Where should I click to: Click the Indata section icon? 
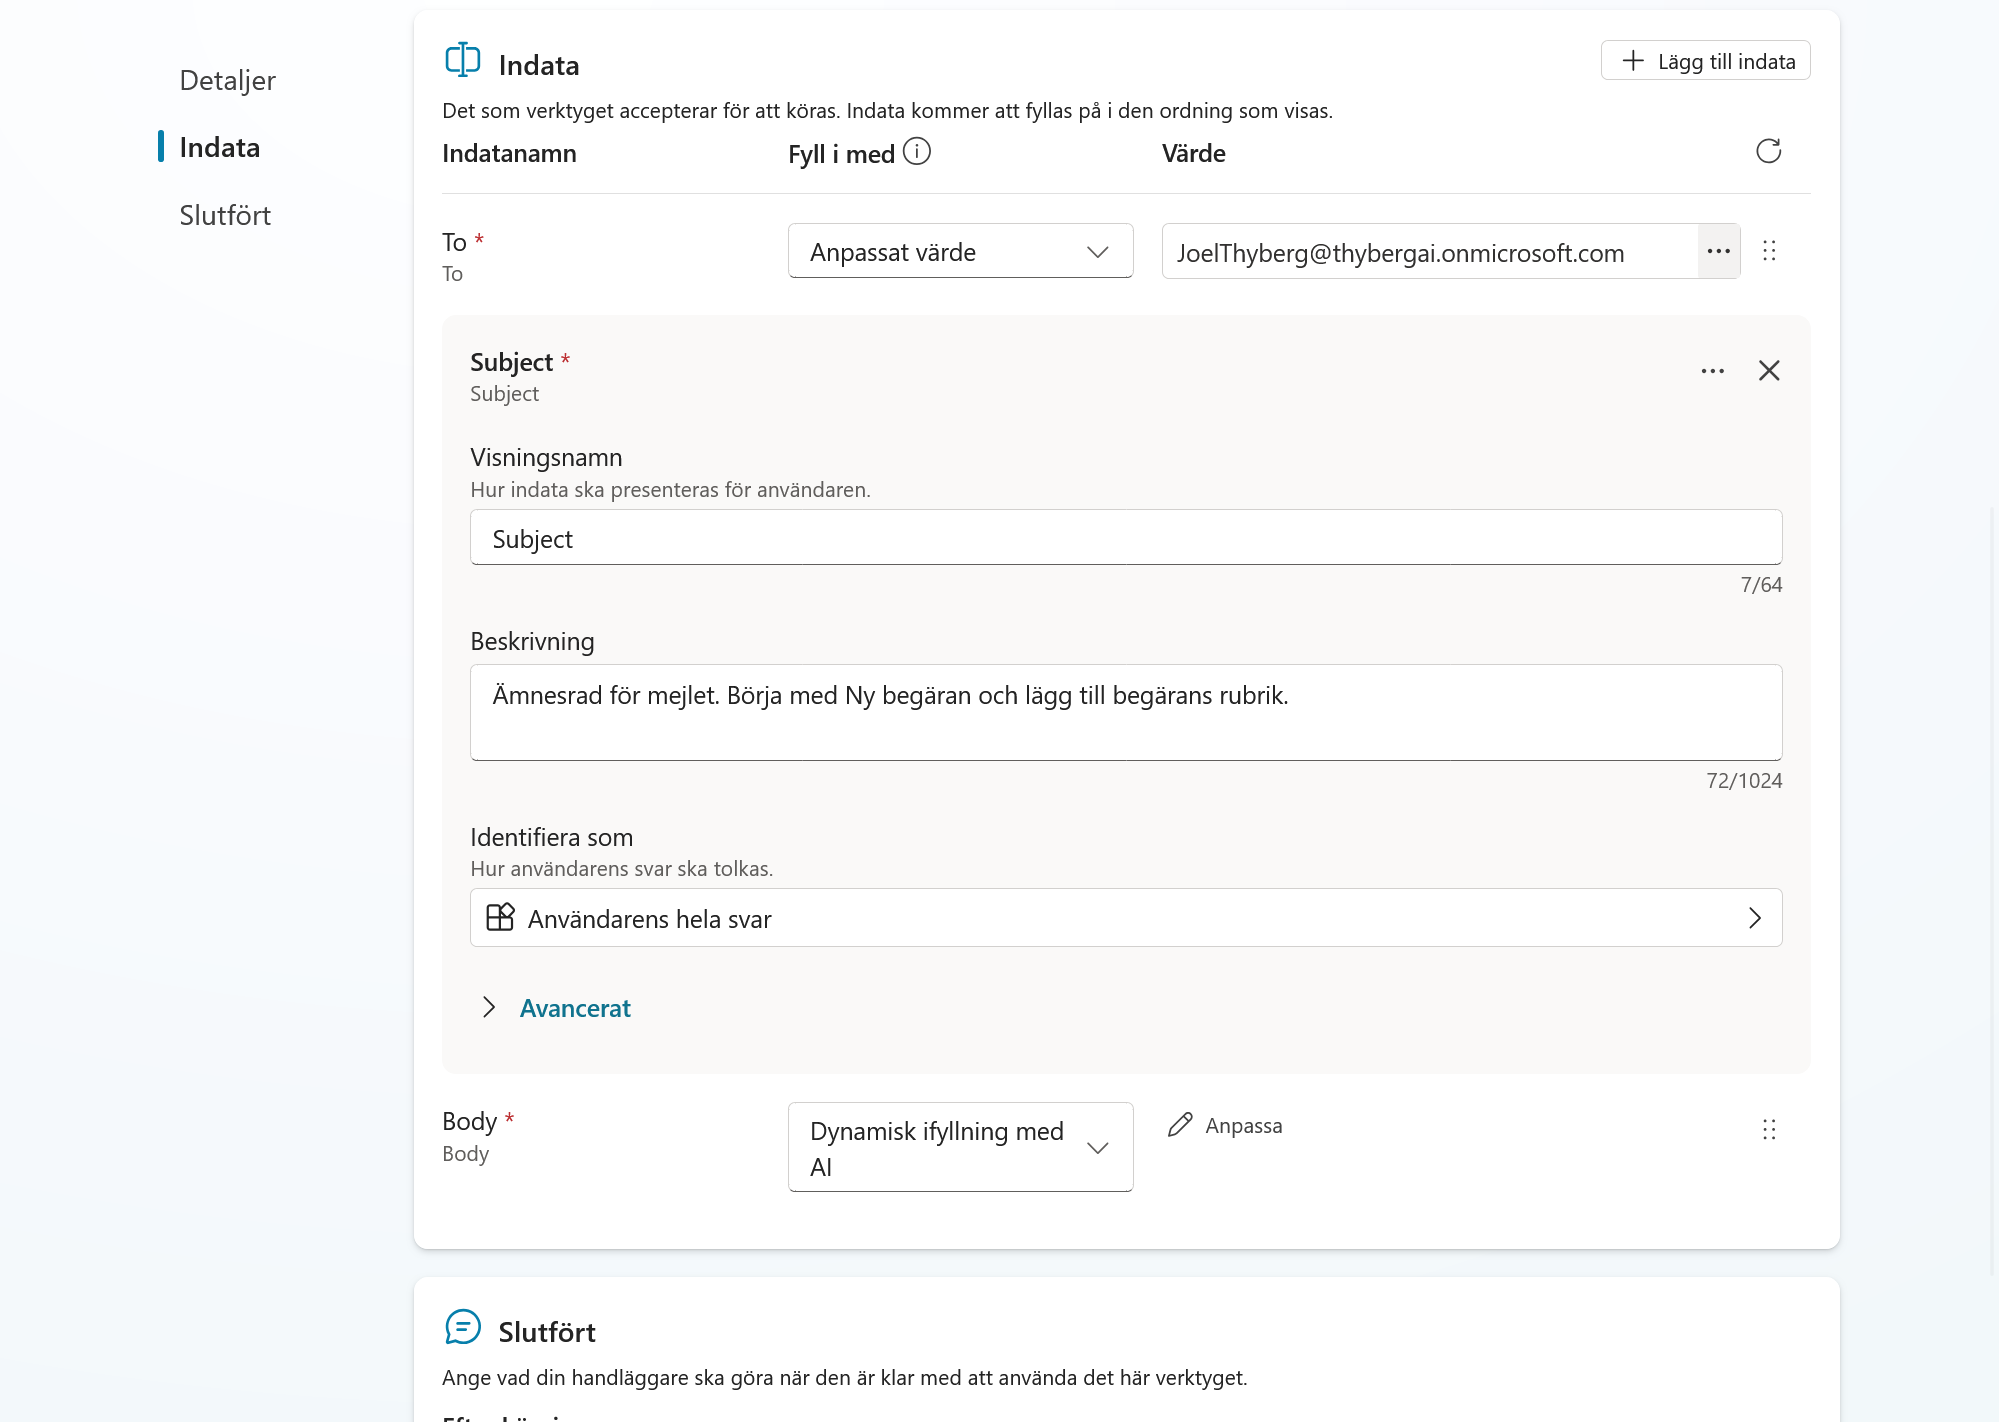pyautogui.click(x=462, y=60)
